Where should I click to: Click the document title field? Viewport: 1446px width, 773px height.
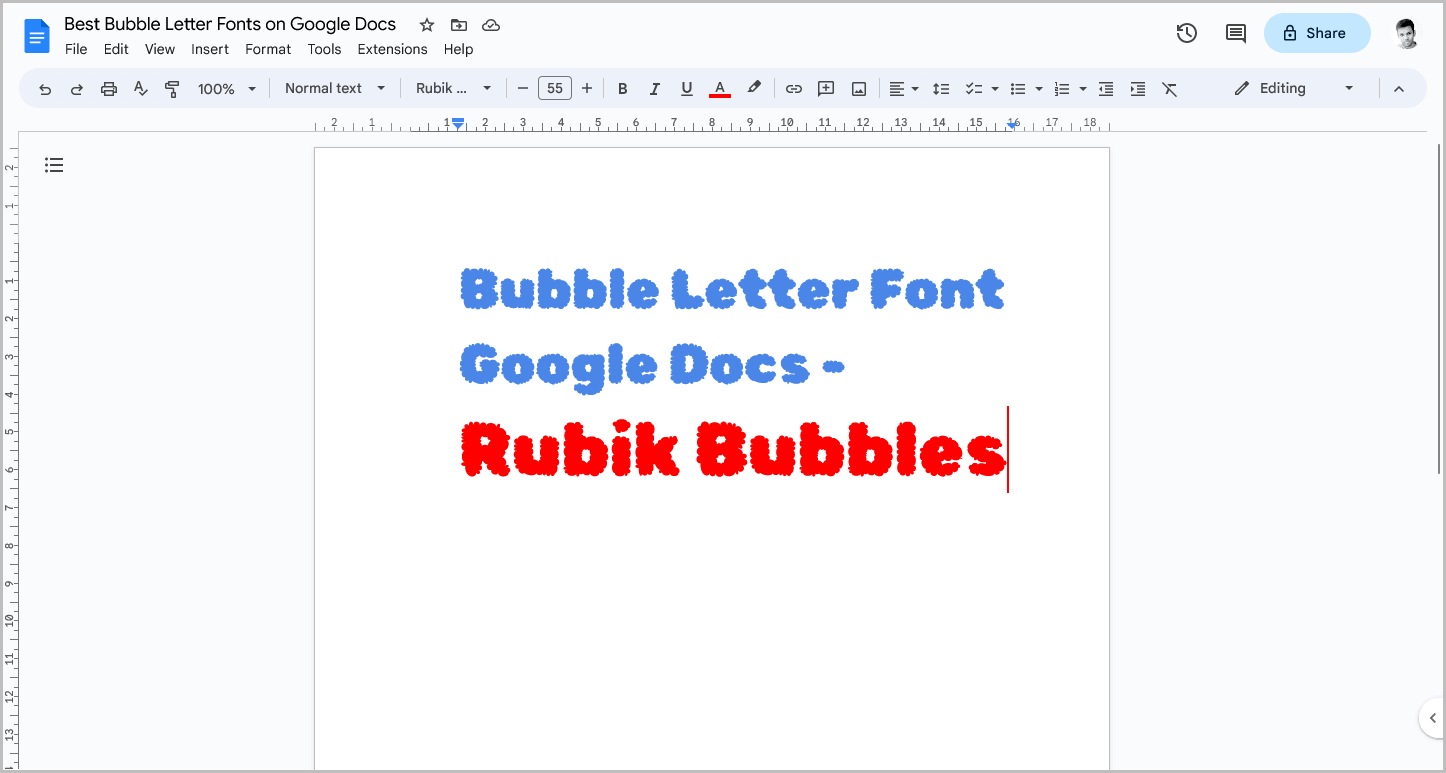230,24
